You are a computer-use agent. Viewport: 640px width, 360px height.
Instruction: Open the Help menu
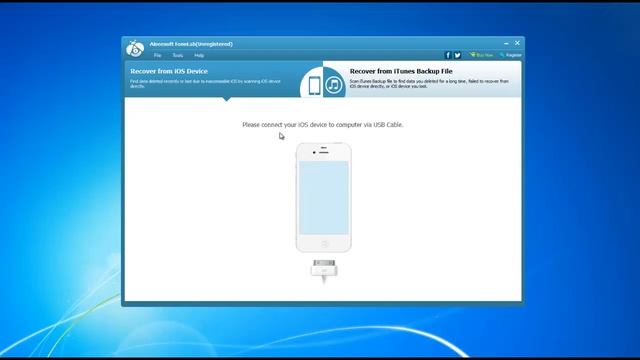click(x=199, y=55)
